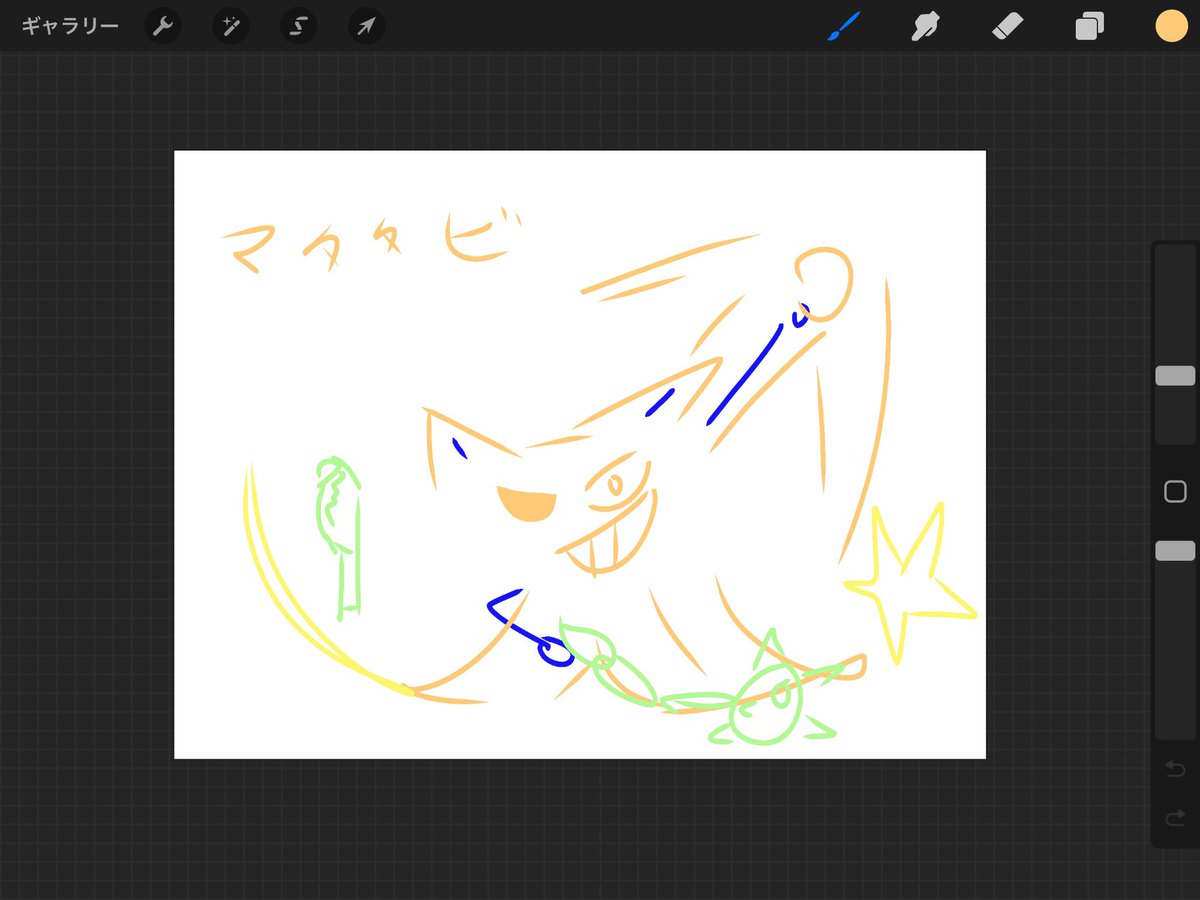
Task: Open the ギャラリー gallery
Action: click(70, 27)
